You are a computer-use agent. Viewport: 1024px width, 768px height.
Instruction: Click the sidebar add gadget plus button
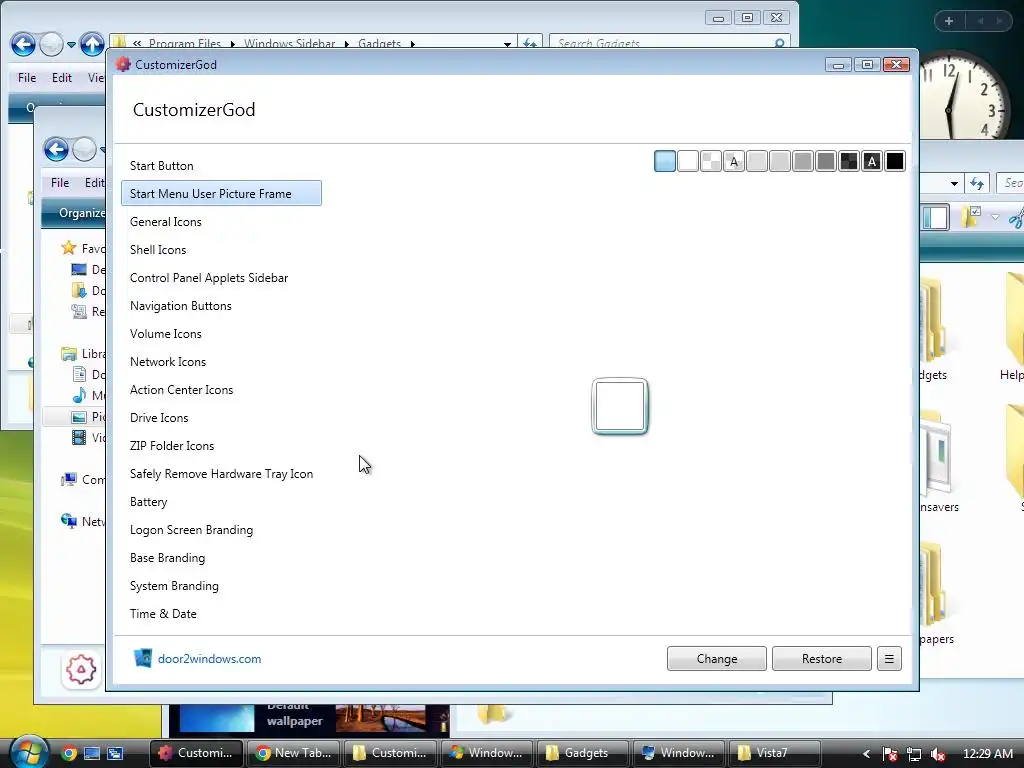click(x=949, y=21)
